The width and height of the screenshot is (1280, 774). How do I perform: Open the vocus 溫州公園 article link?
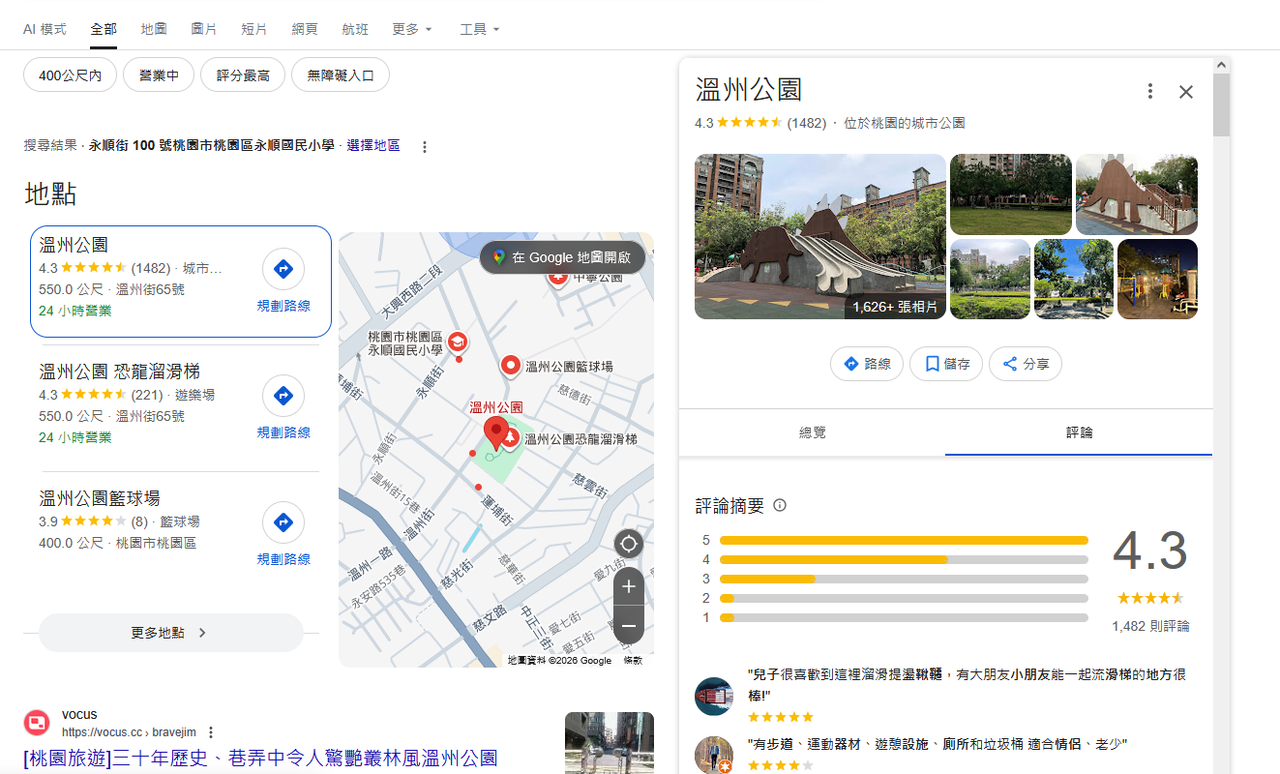tap(261, 758)
